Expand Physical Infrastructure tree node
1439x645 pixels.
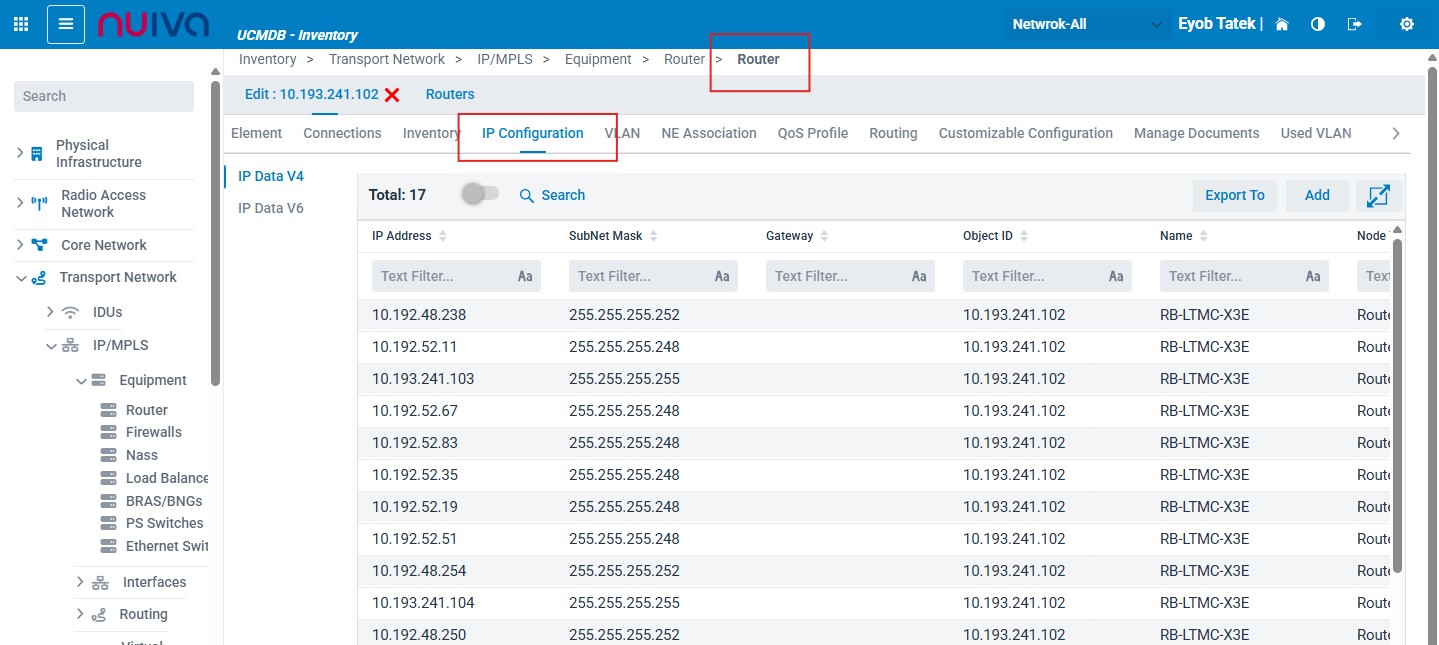pyautogui.click(x=21, y=153)
